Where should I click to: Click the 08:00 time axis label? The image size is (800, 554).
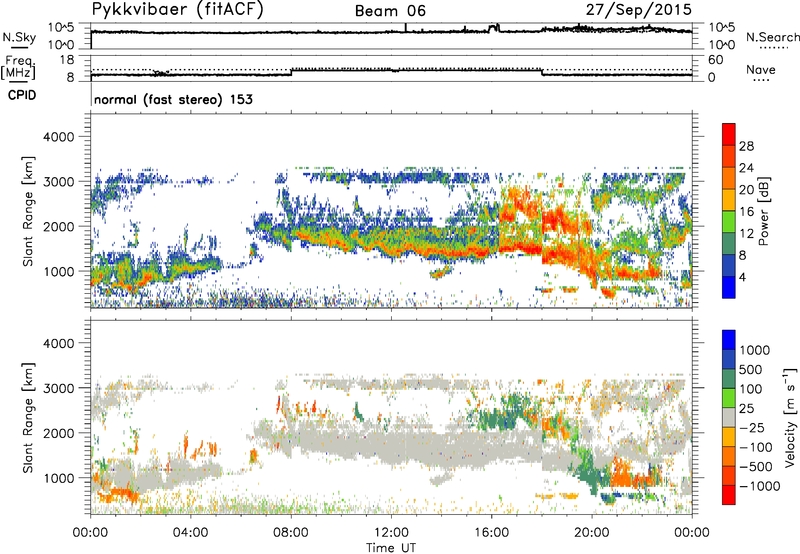coord(291,533)
